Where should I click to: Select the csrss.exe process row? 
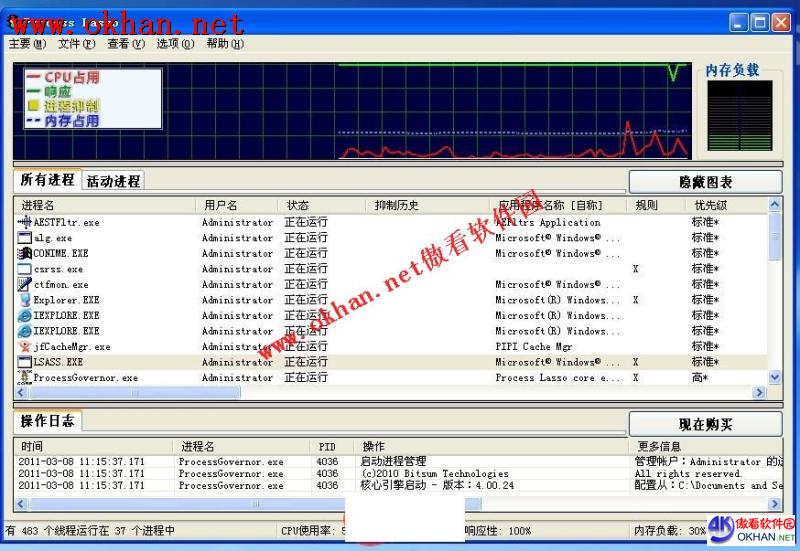(x=391, y=269)
